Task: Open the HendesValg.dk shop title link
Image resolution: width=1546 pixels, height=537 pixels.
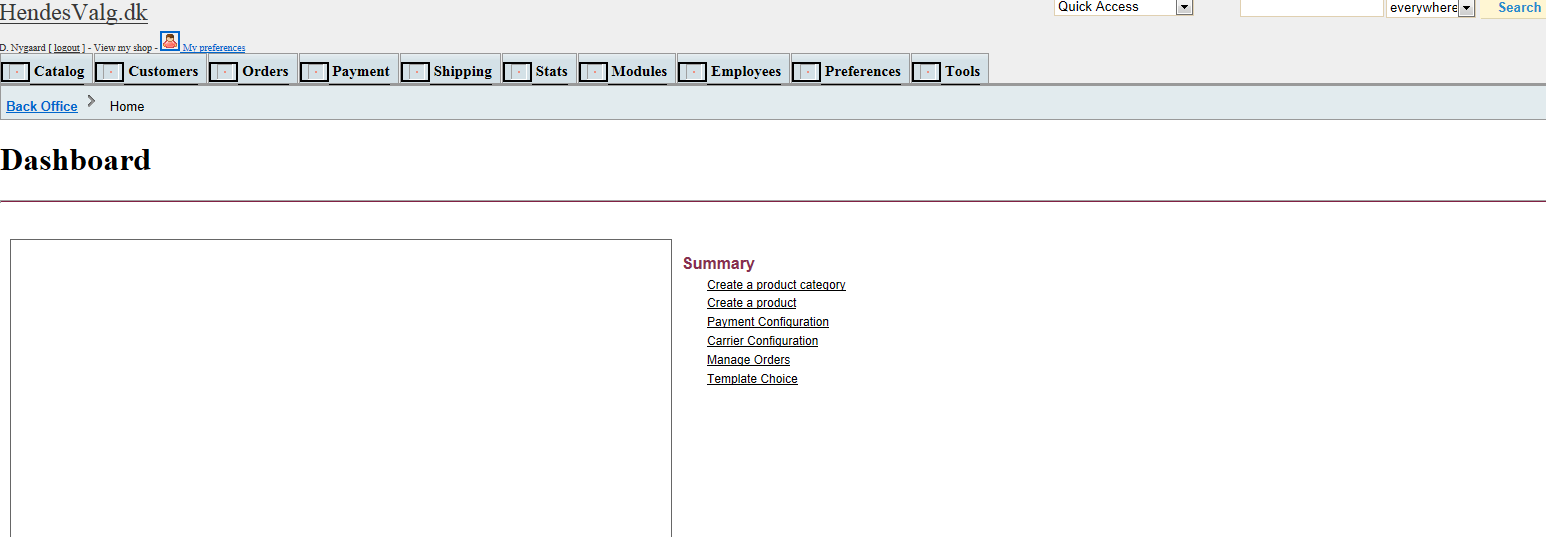Action: pyautogui.click(x=74, y=12)
